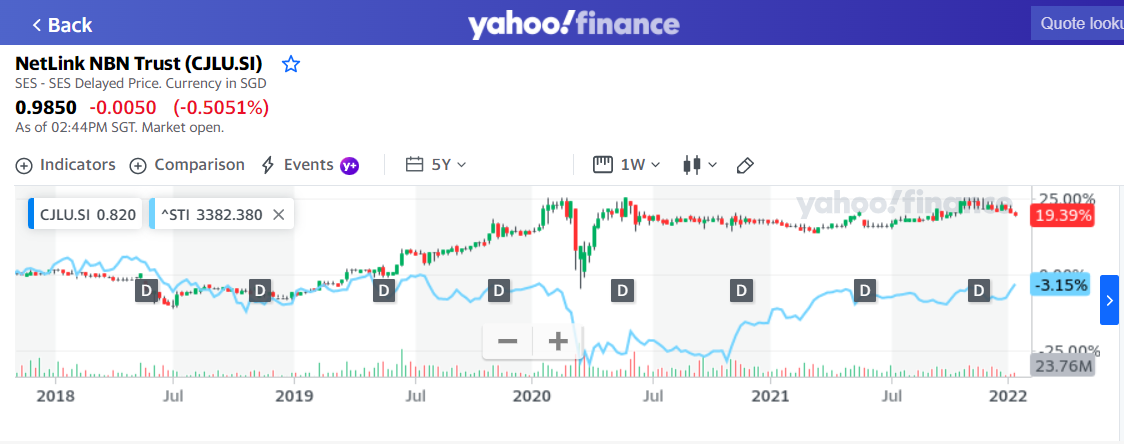Click the Yahoo Finance logo
This screenshot has height=444, width=1124.
(x=574, y=24)
